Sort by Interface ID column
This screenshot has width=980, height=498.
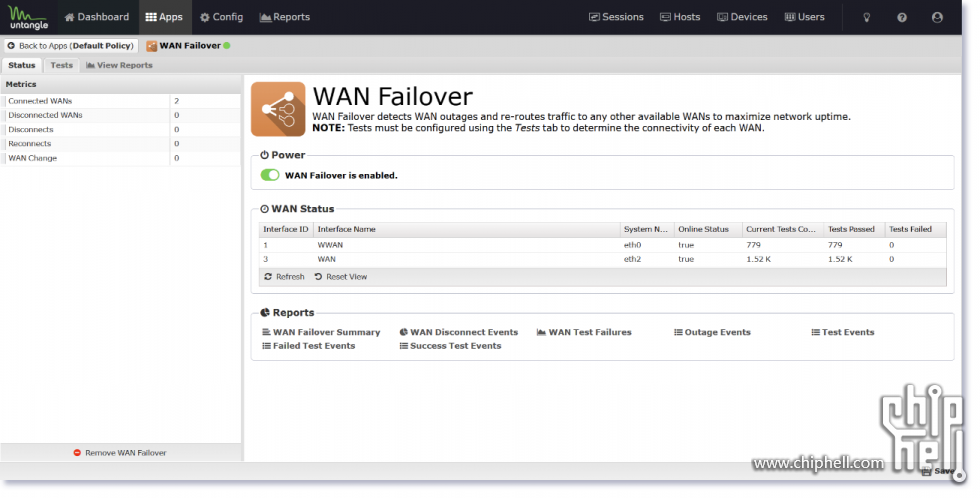point(286,229)
